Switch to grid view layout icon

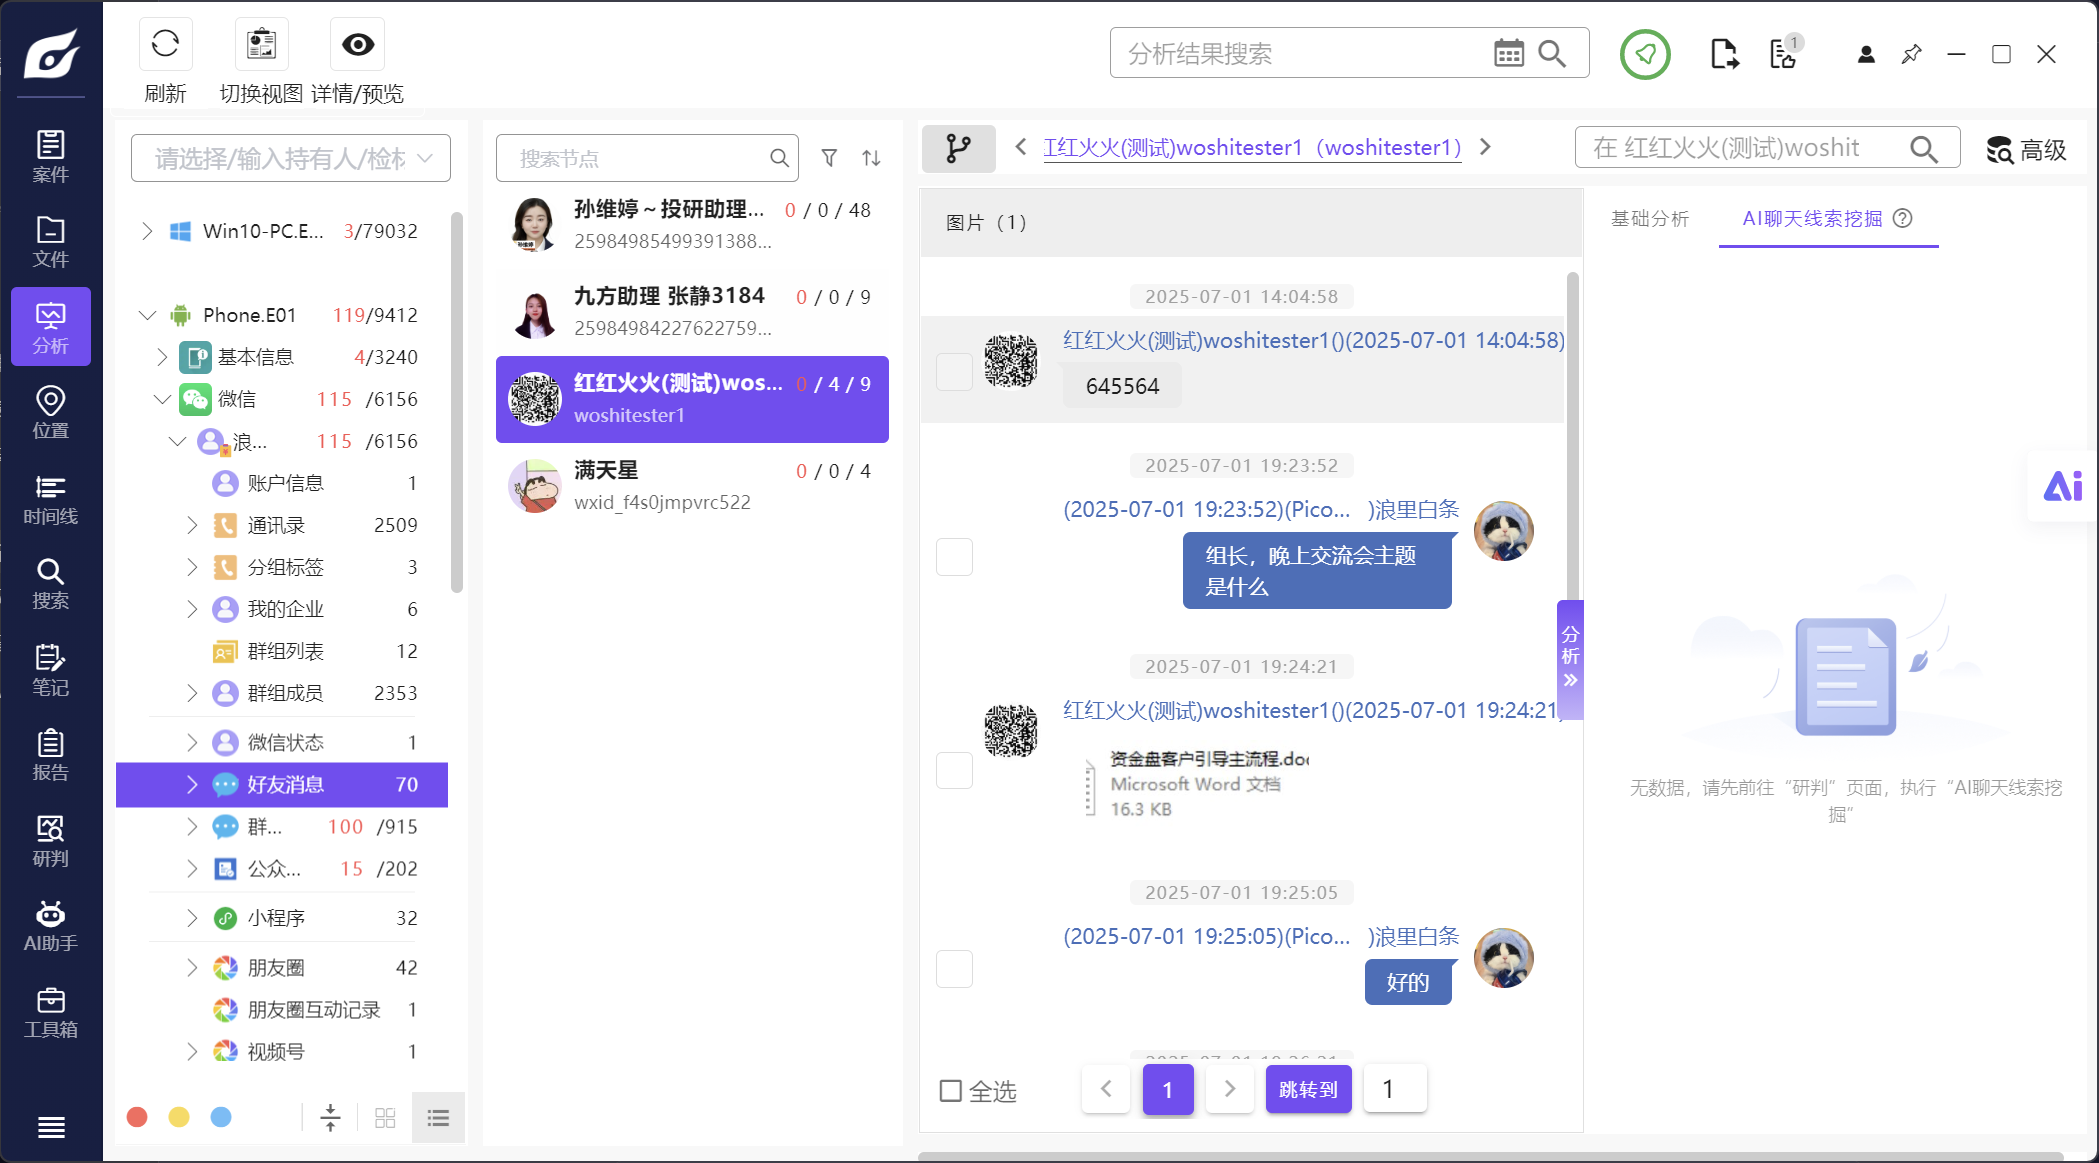point(385,1118)
